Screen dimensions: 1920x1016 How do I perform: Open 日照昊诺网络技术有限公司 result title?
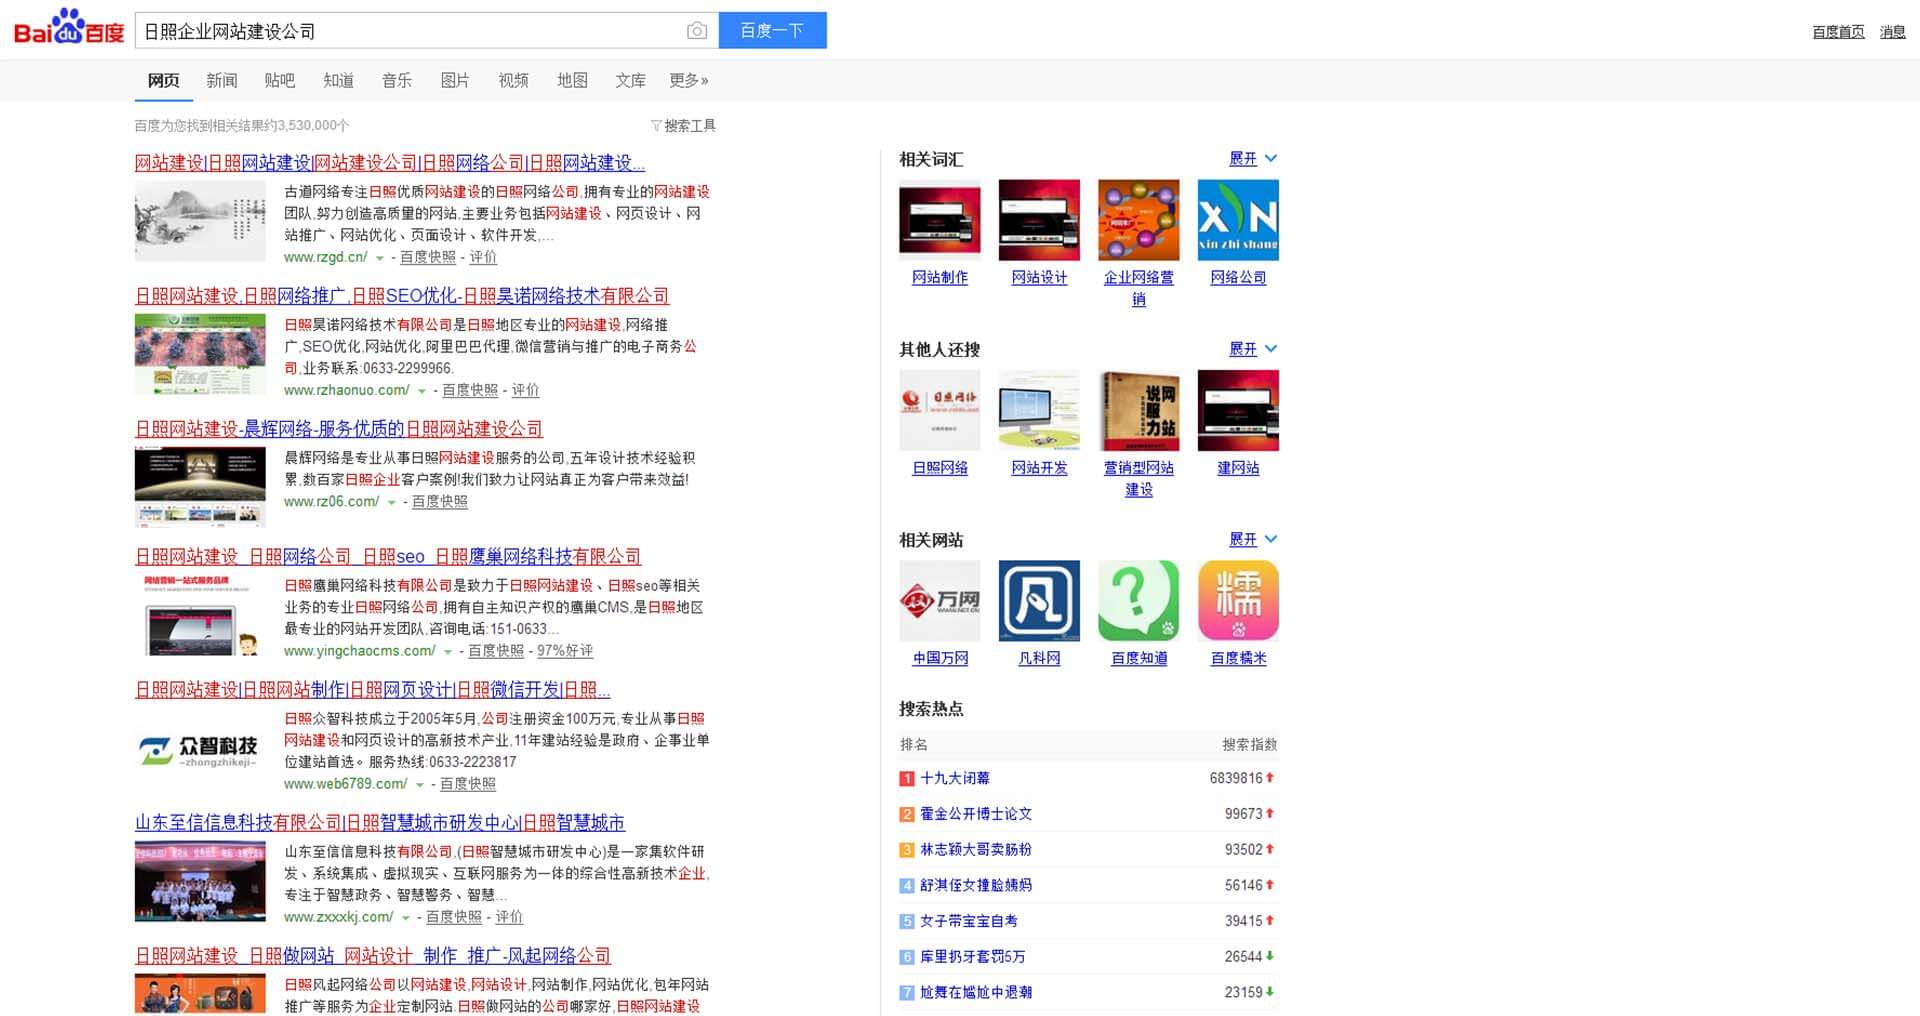(x=402, y=296)
